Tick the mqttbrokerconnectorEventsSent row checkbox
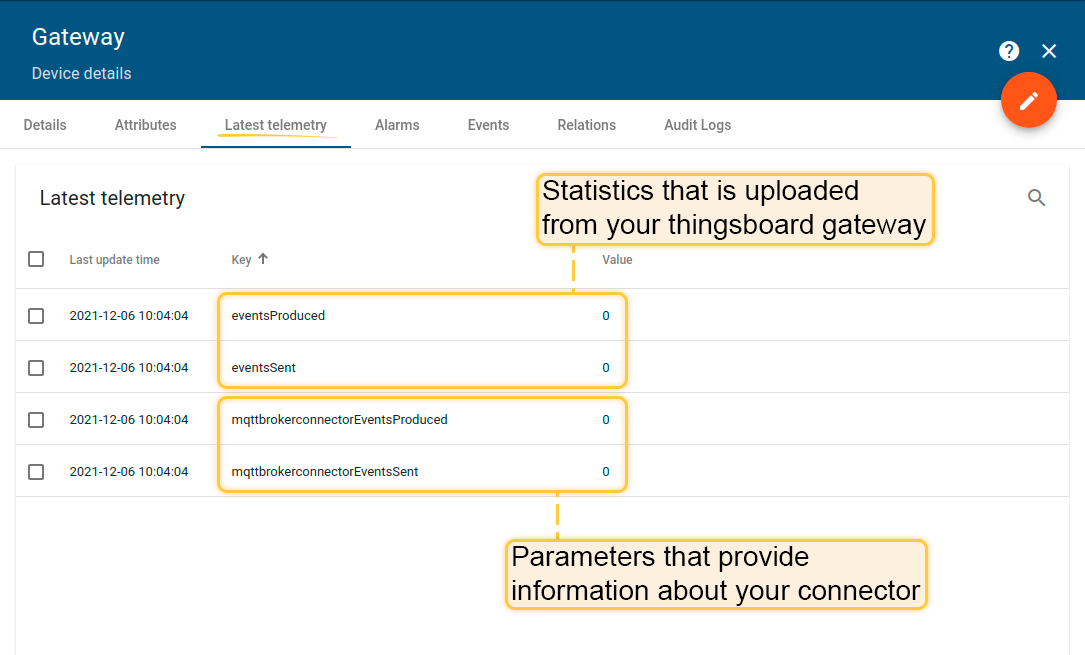 [x=36, y=472]
